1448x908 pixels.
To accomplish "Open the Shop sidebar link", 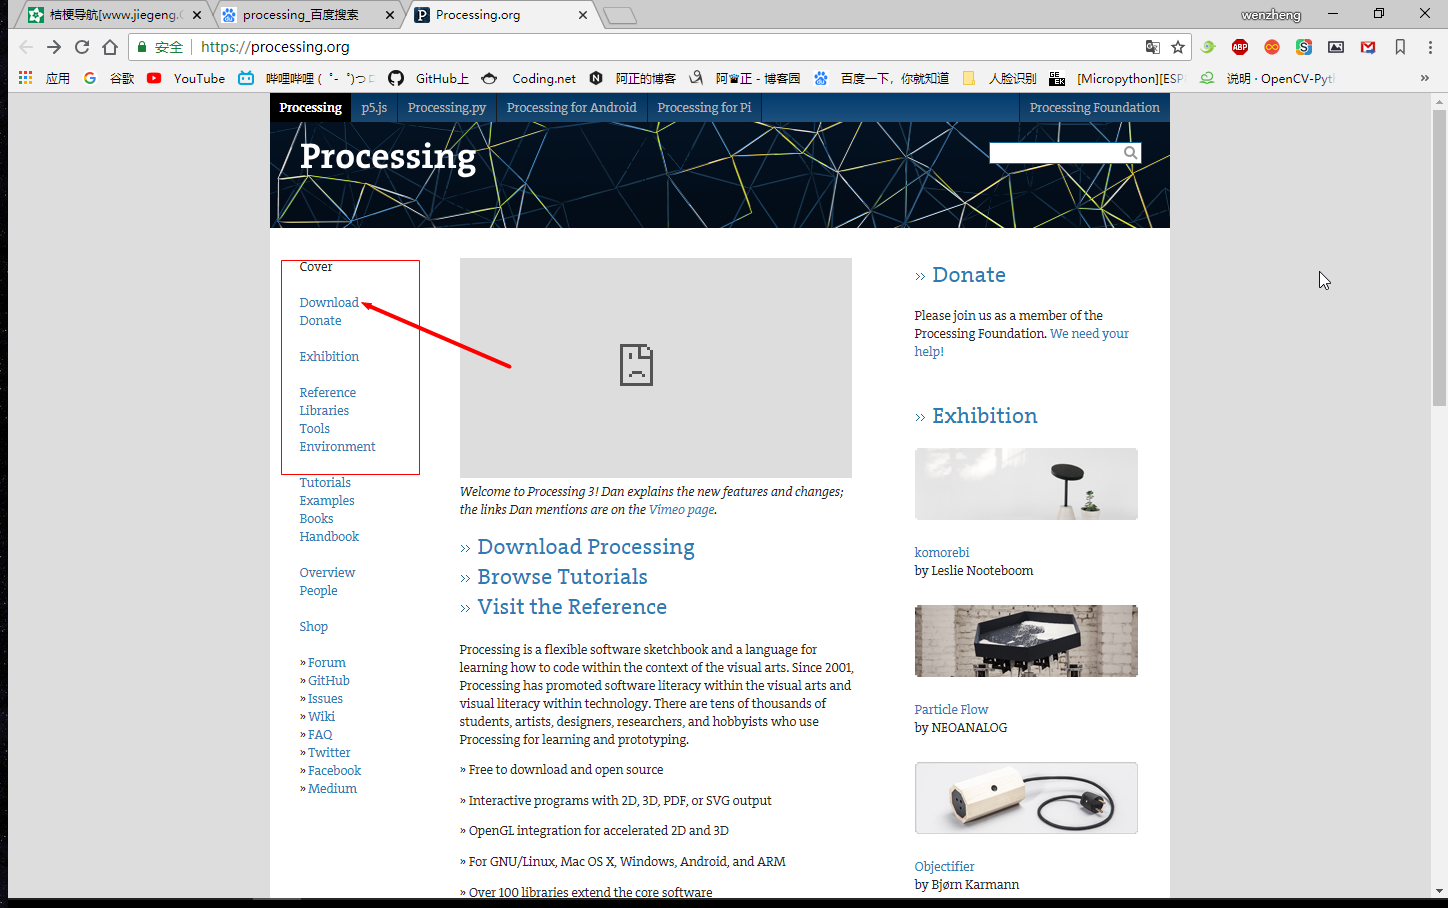I will tap(313, 627).
